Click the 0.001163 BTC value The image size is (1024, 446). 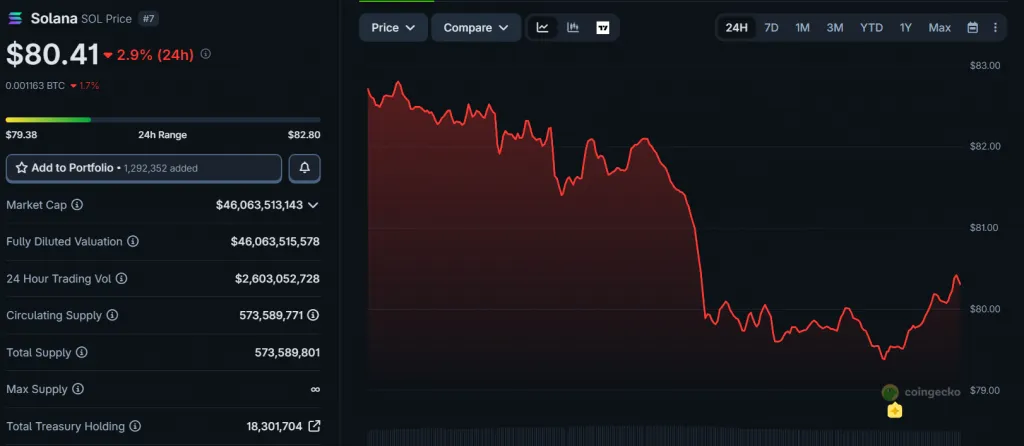coord(35,86)
